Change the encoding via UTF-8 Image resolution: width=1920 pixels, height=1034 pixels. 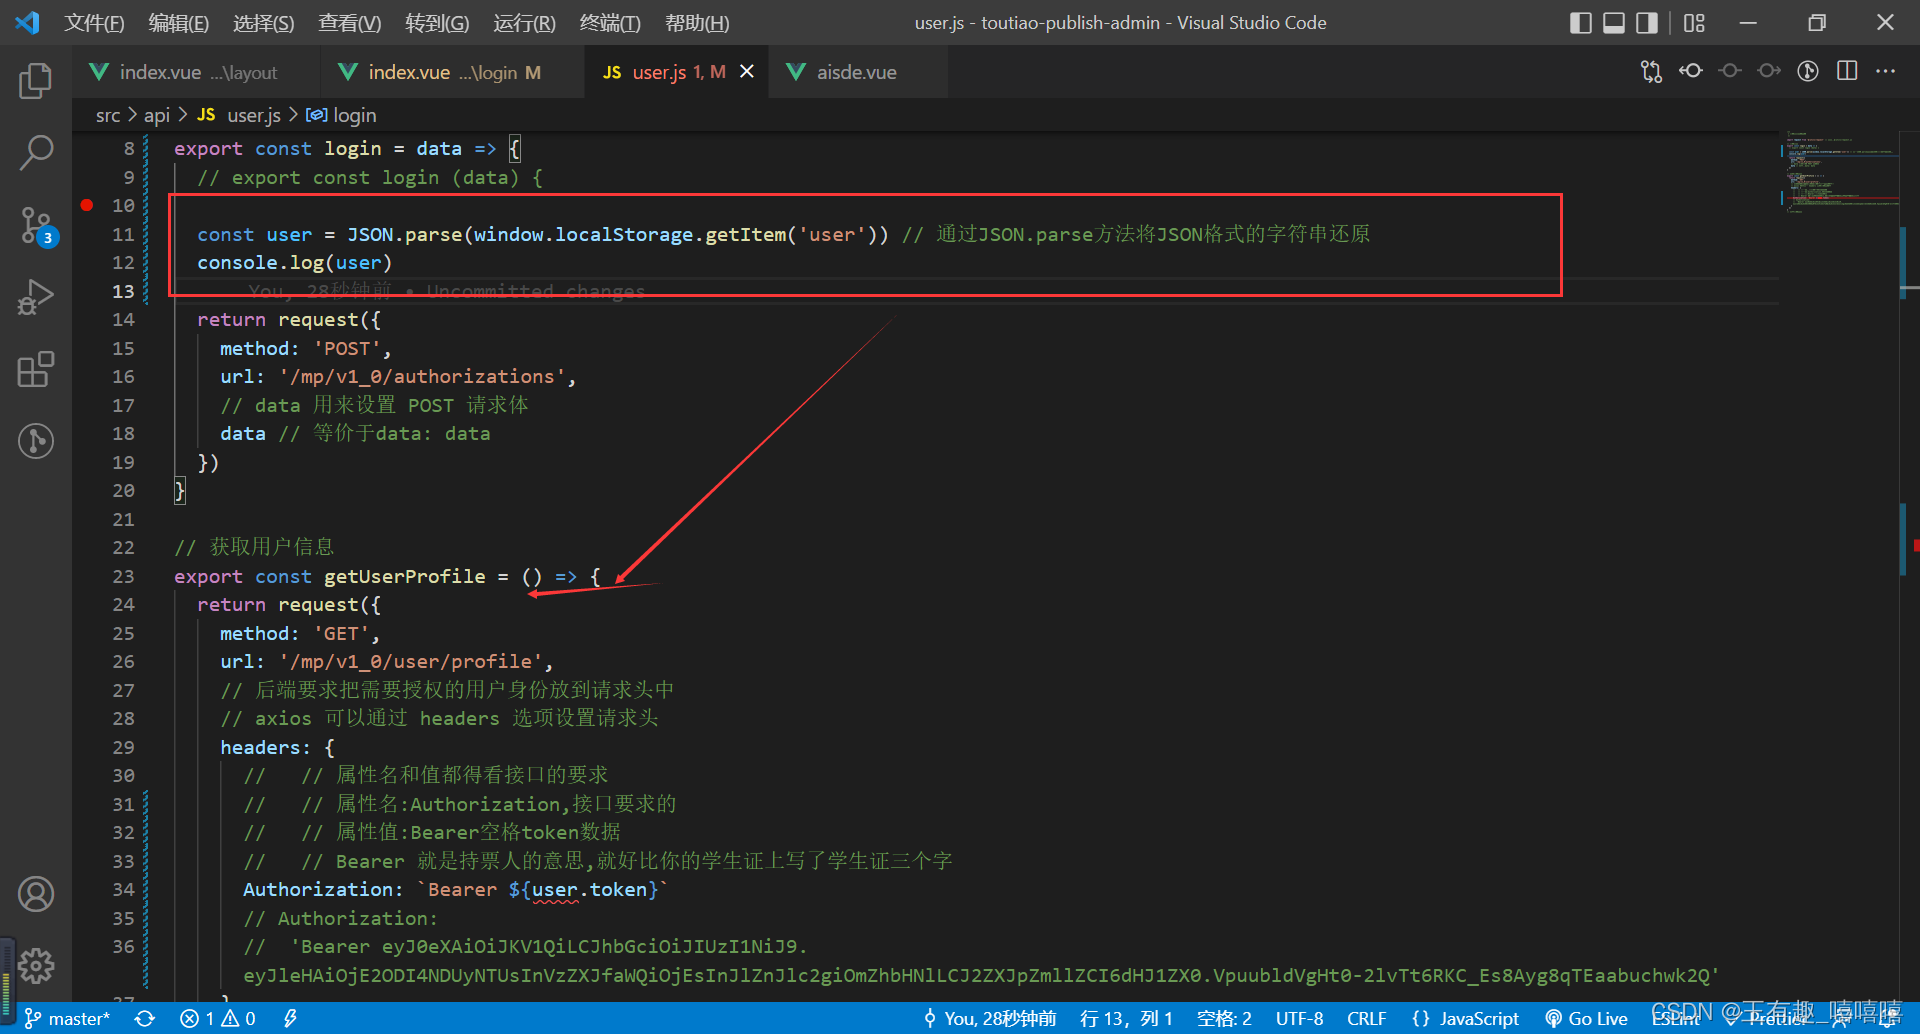[1299, 1018]
